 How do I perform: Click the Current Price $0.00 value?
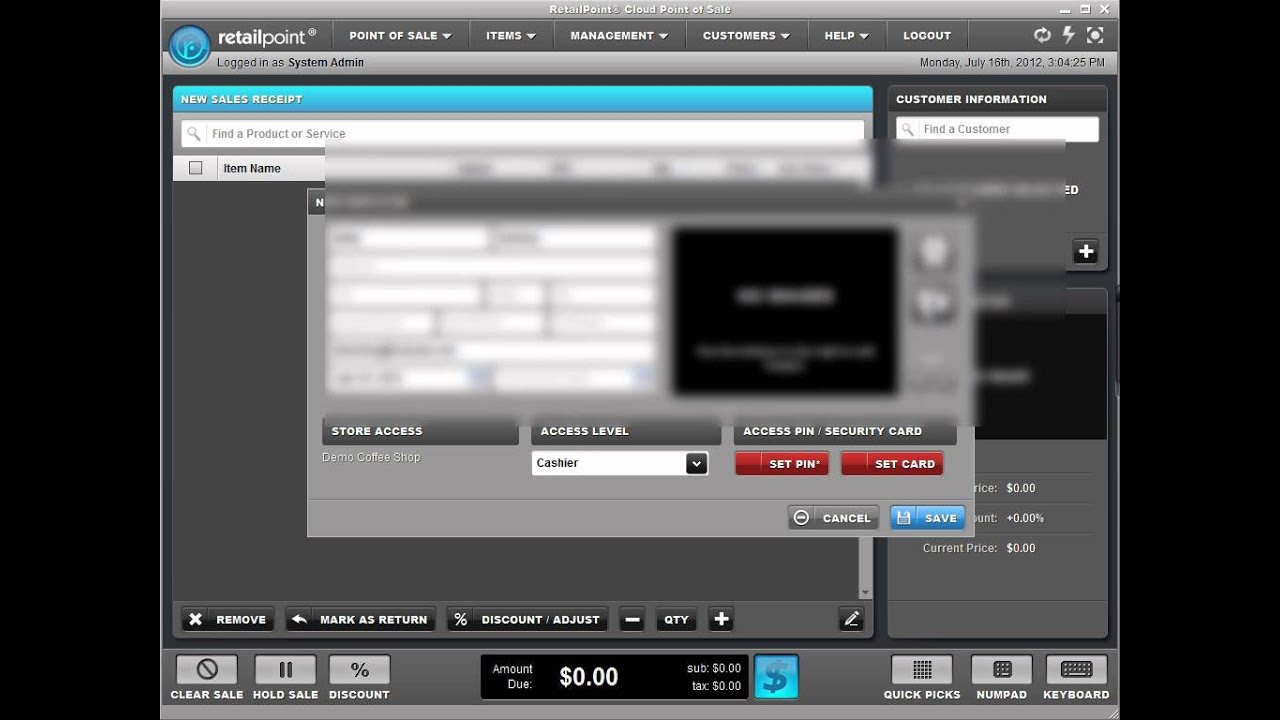(1021, 548)
